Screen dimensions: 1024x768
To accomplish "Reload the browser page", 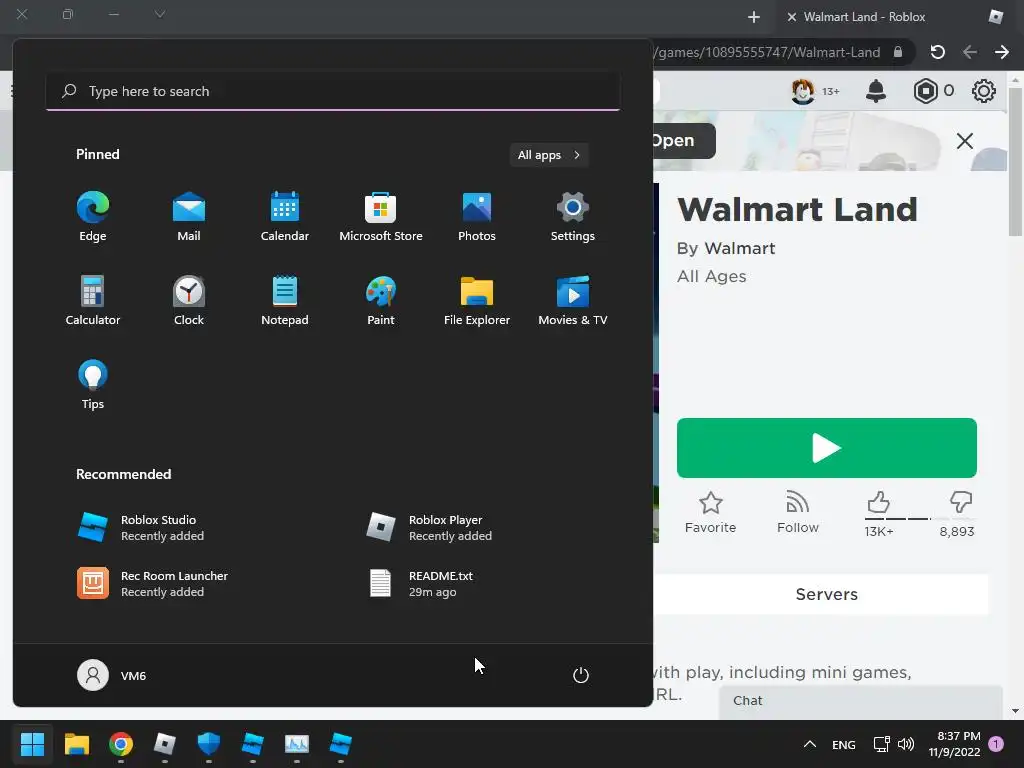I will coord(938,52).
